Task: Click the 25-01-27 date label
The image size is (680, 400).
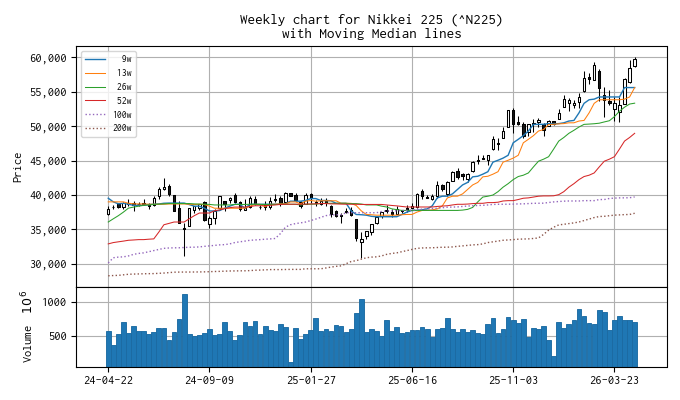Action: 311,380
